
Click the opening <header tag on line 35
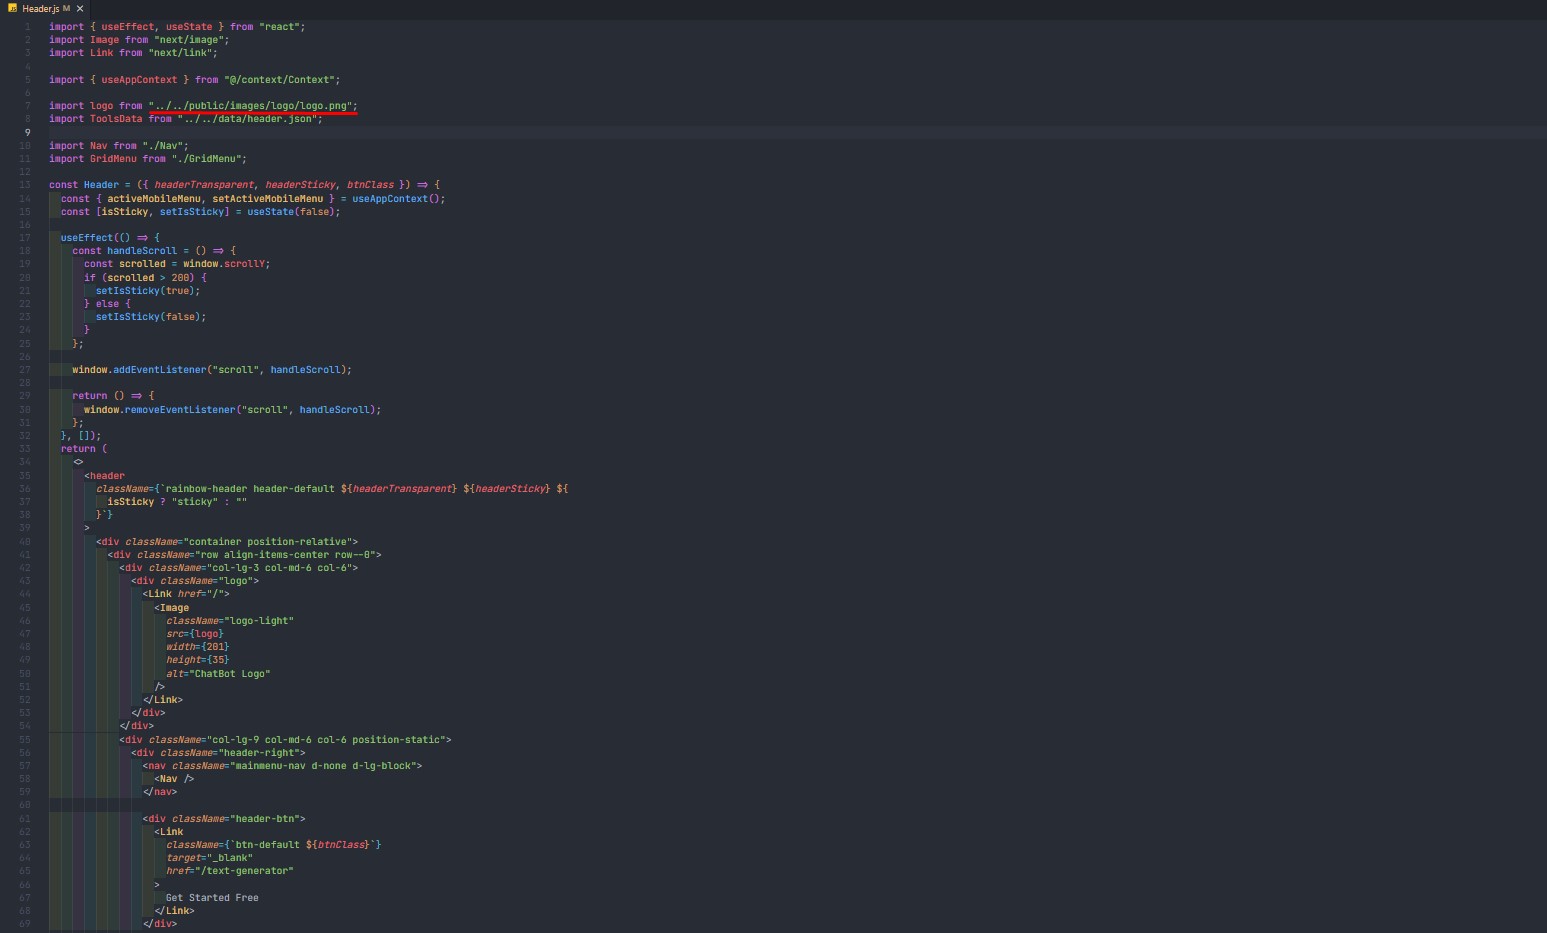point(105,476)
